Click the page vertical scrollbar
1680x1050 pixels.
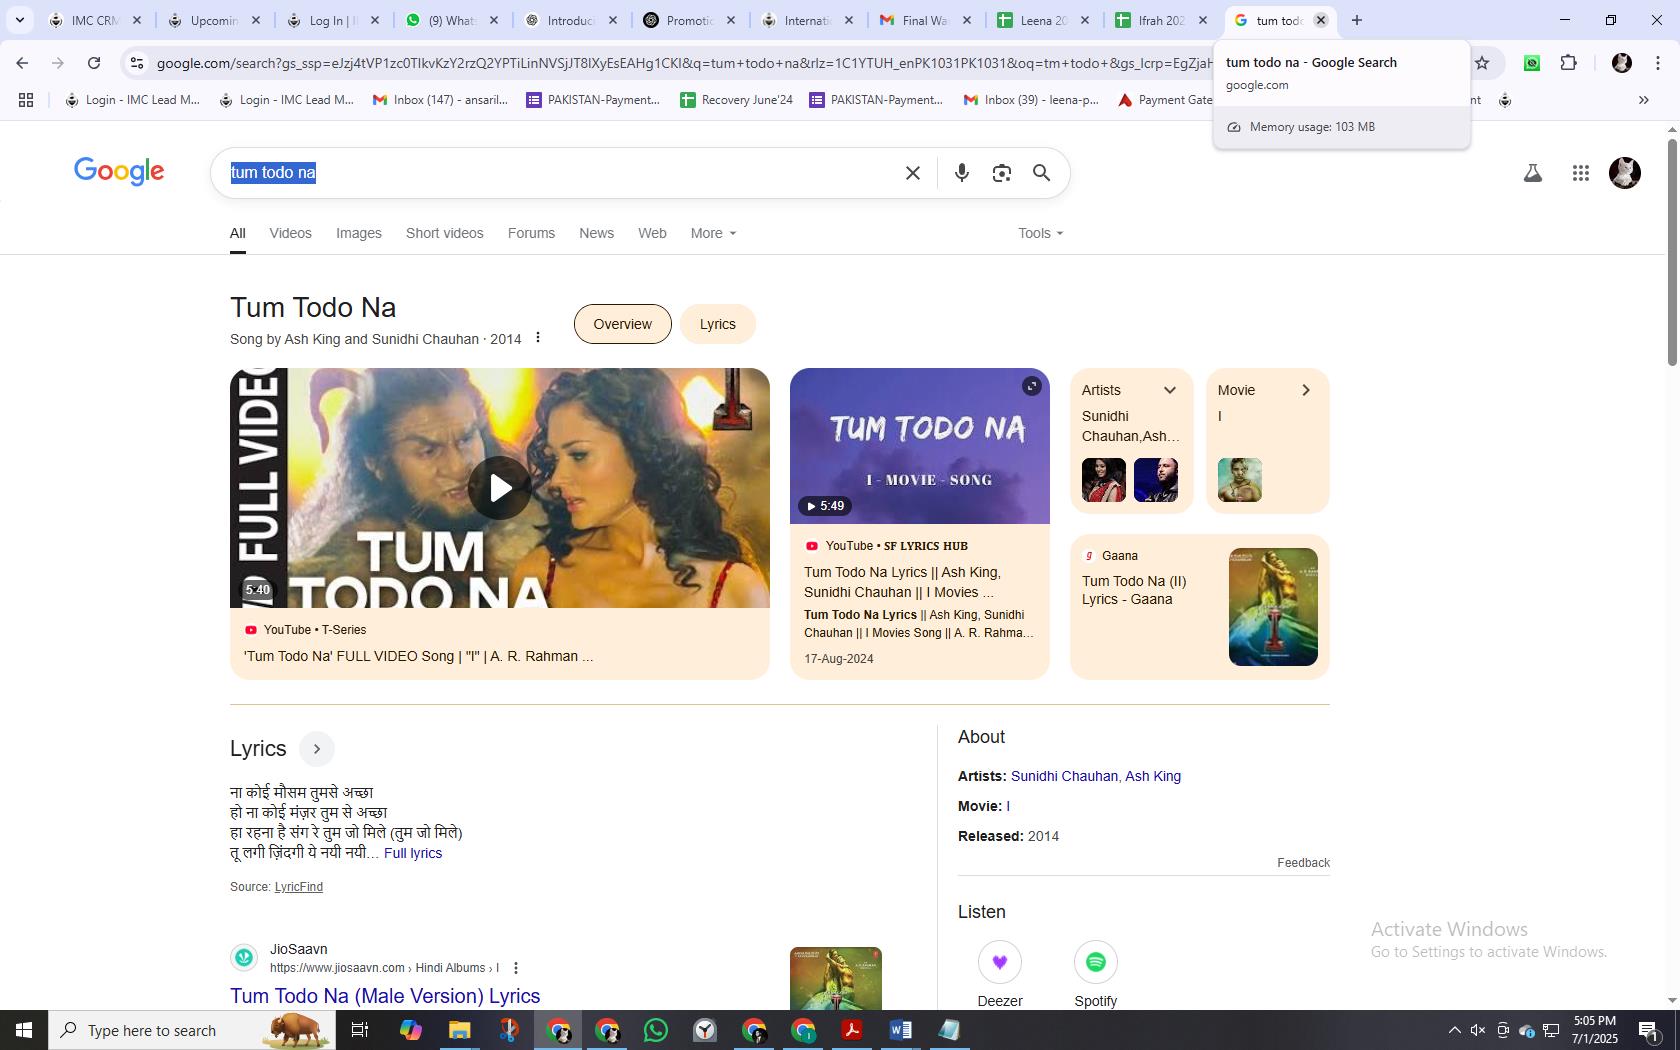click(x=1671, y=252)
